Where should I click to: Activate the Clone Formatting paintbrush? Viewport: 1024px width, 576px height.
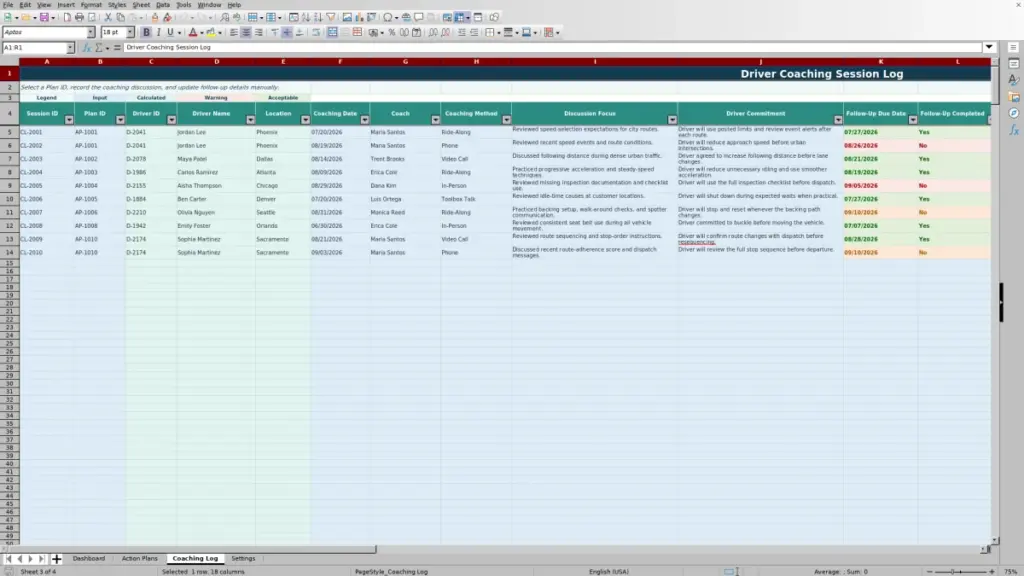tap(155, 17)
